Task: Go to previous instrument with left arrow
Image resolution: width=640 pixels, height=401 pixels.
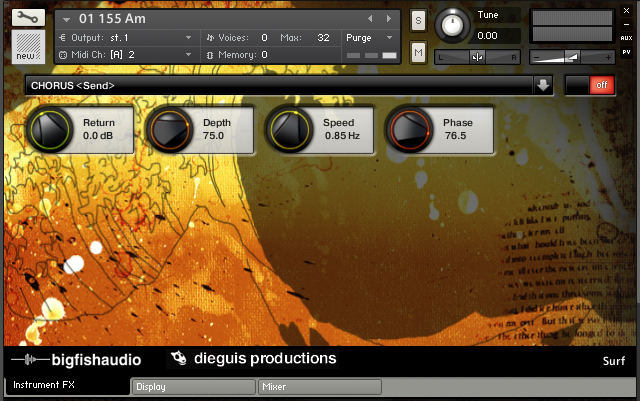Action: pos(370,18)
